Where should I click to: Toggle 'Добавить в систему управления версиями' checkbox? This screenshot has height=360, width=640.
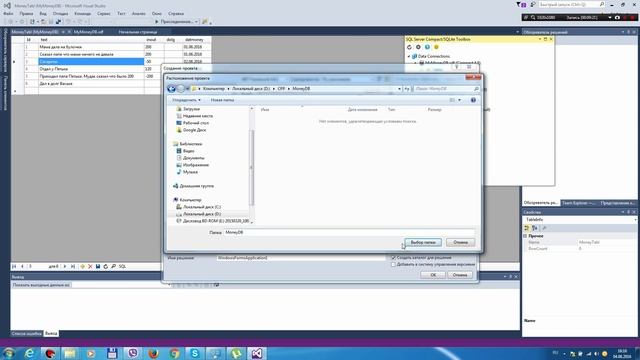click(393, 264)
